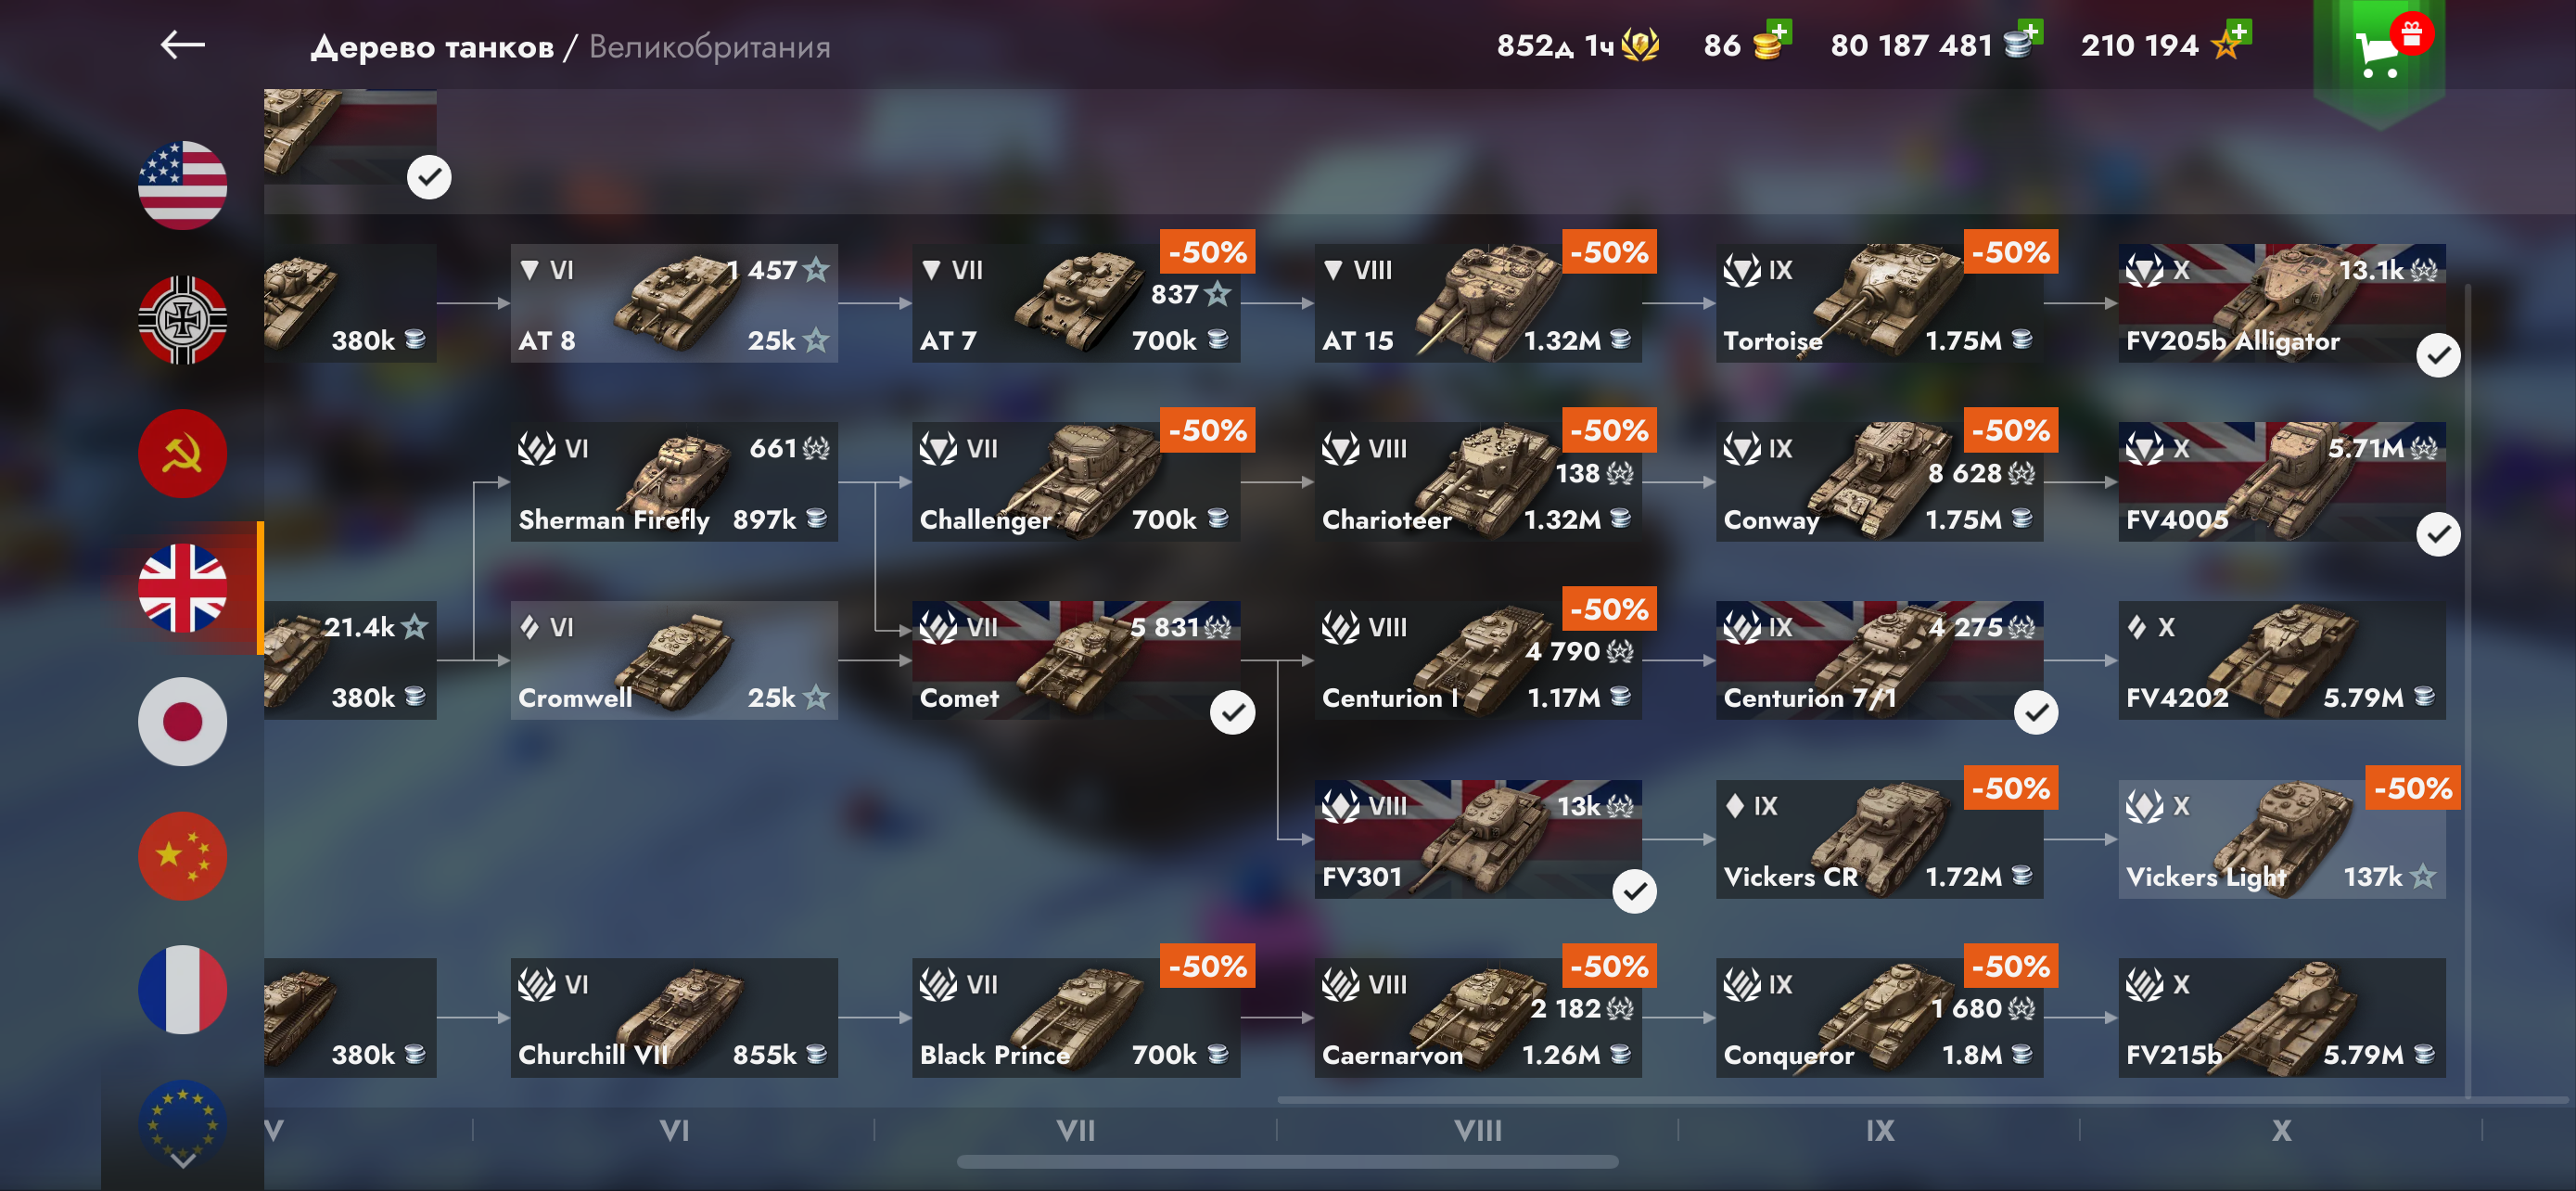
Task: Open the Conqueror tank card
Action: tap(1879, 1017)
